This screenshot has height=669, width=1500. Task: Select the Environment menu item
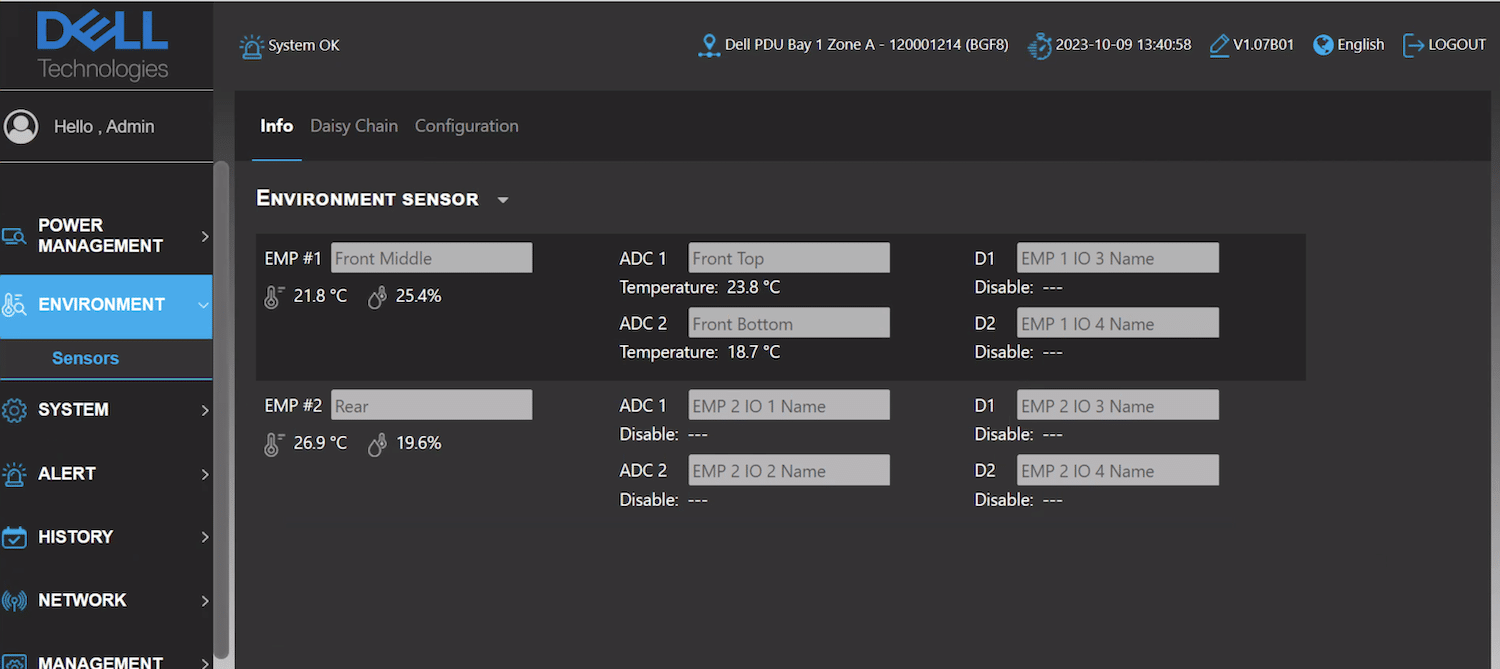(x=106, y=305)
